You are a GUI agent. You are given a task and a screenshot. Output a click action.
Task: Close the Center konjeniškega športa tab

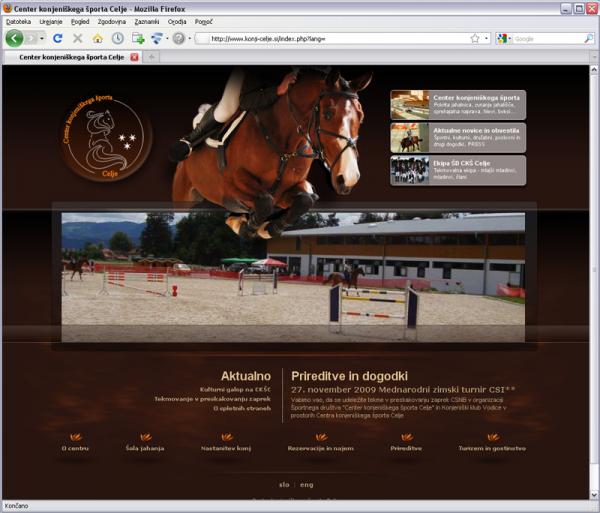tap(135, 57)
